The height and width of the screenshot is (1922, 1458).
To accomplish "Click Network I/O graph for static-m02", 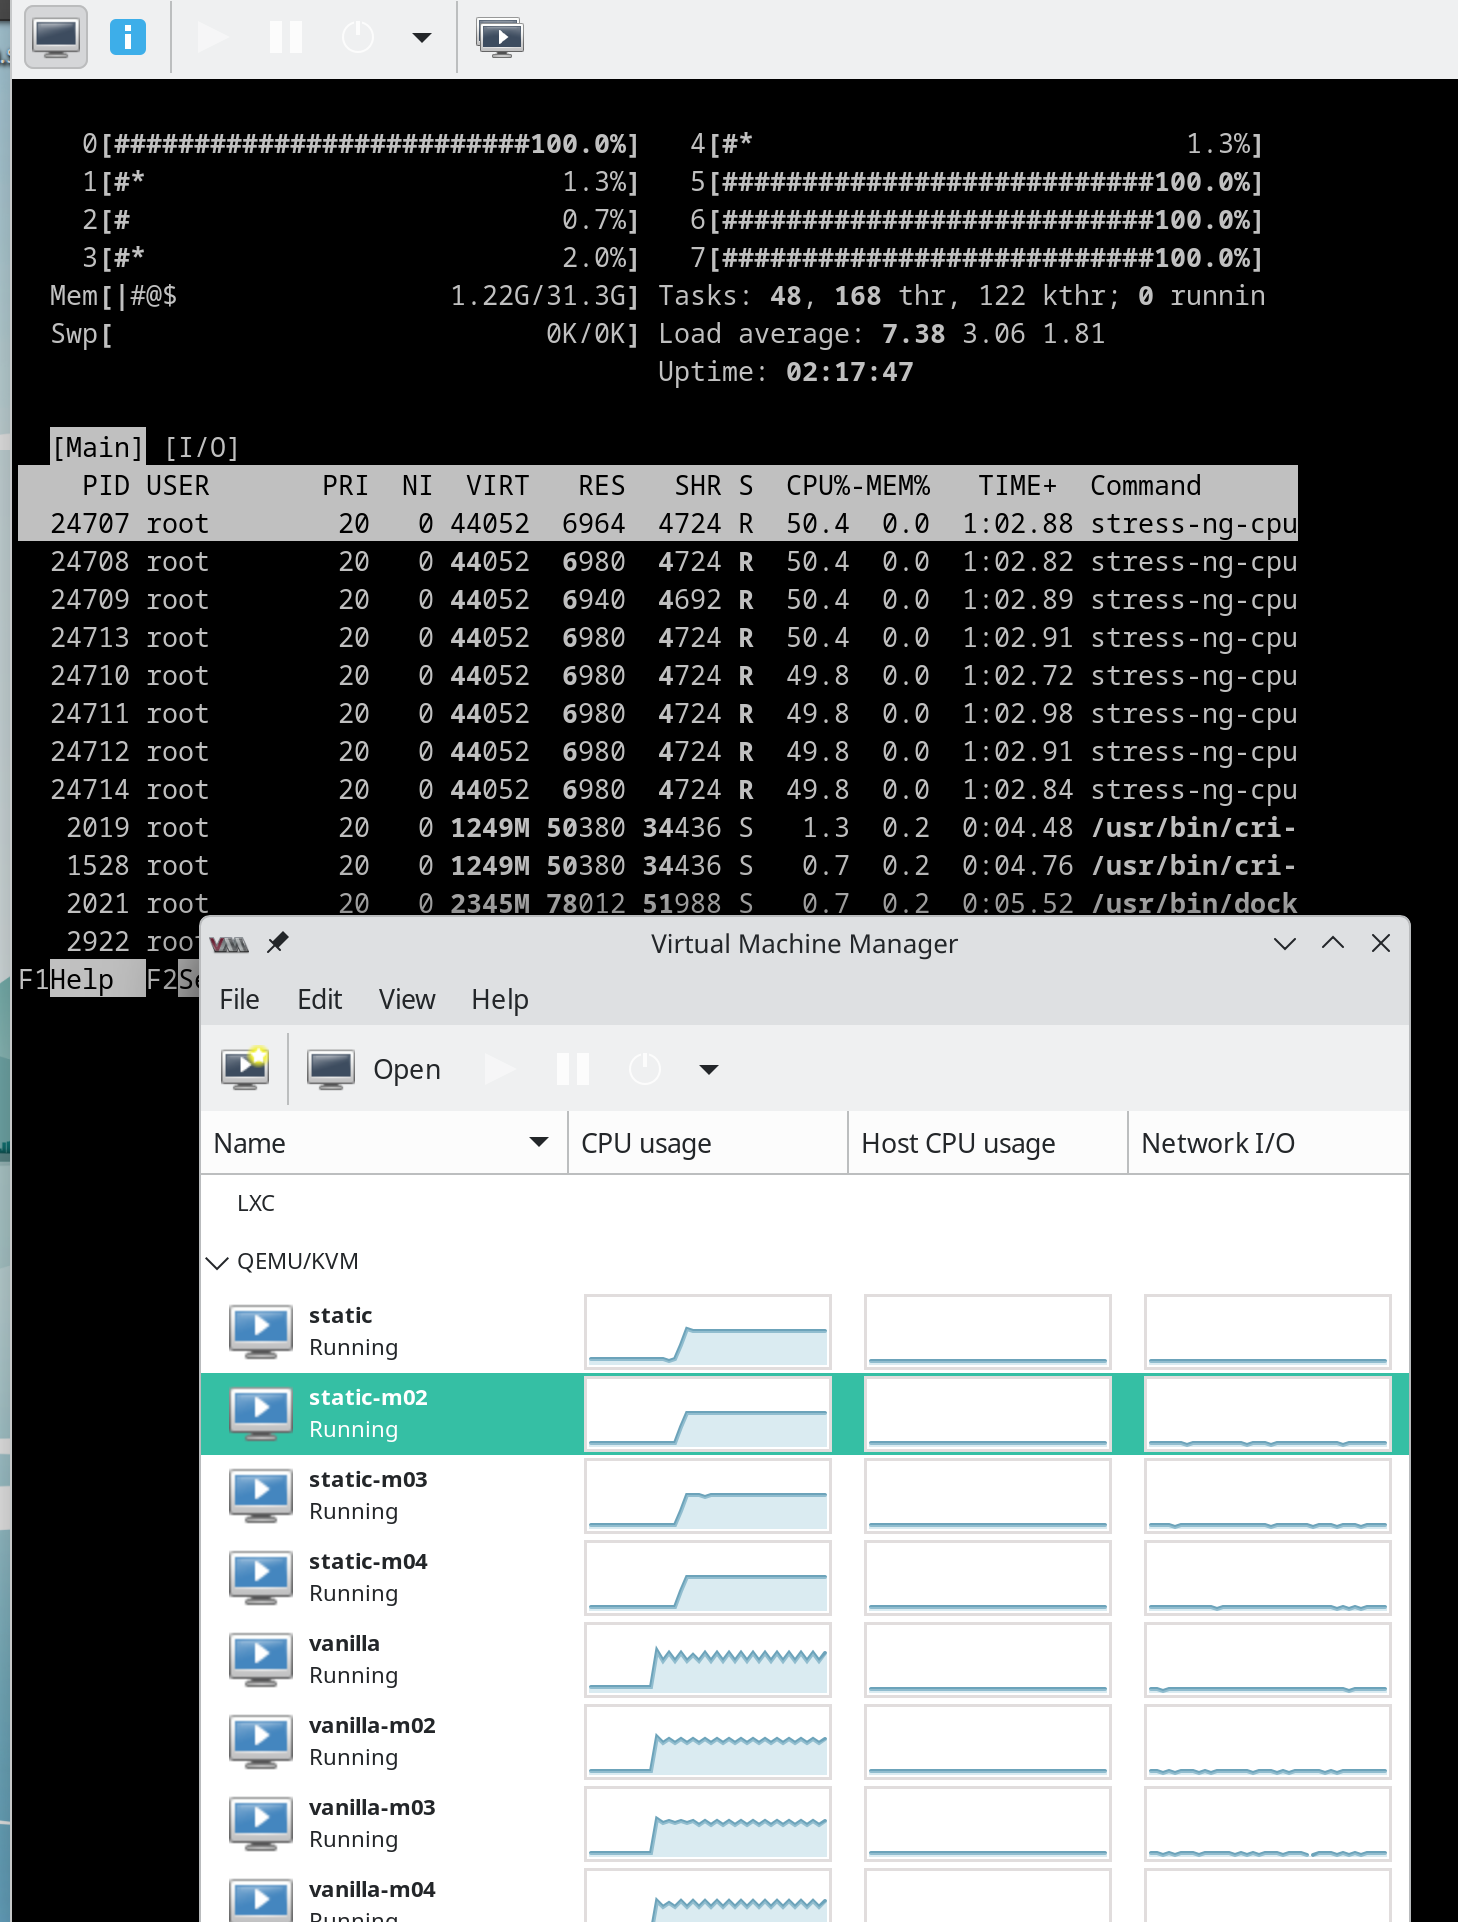I will 1268,1414.
